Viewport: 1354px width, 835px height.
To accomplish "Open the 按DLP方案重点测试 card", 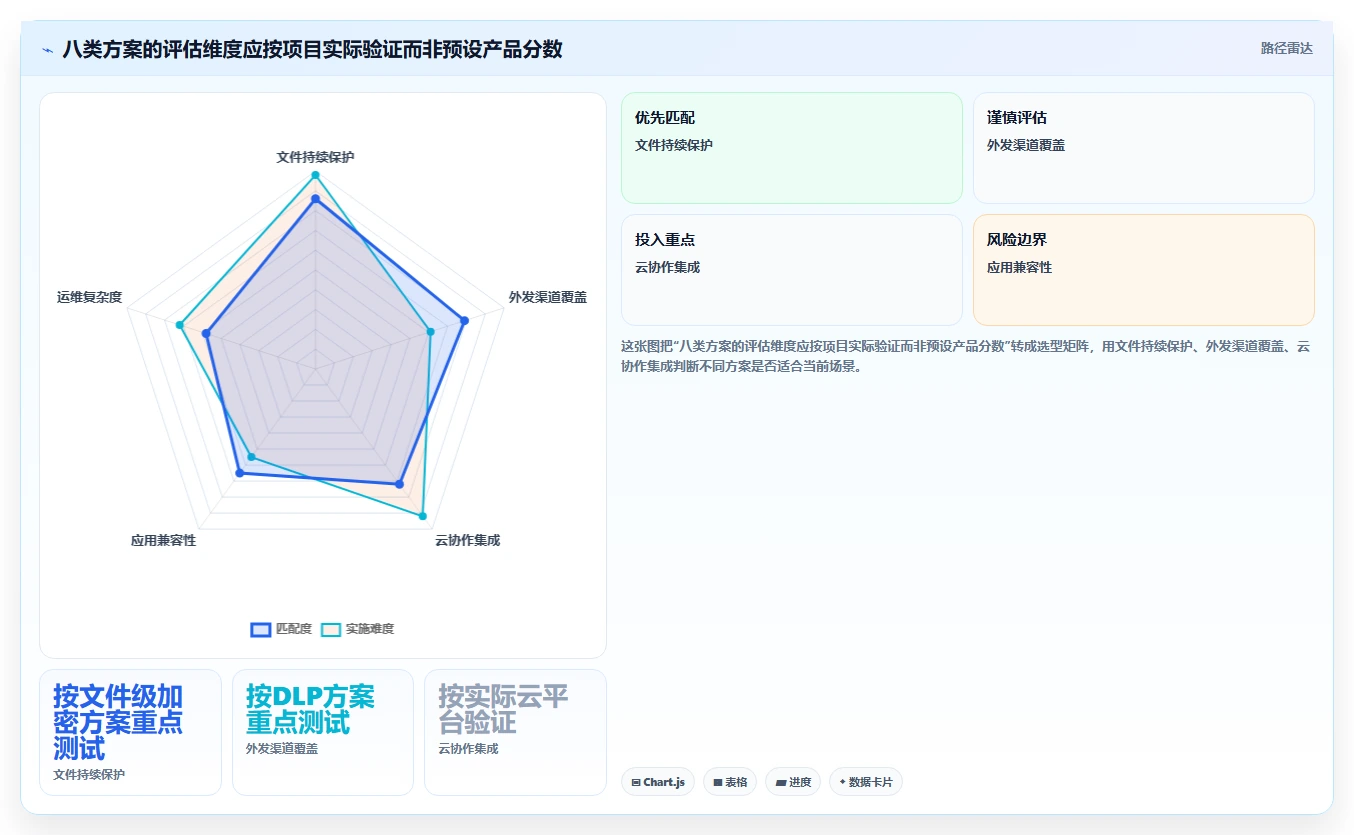I will 323,732.
